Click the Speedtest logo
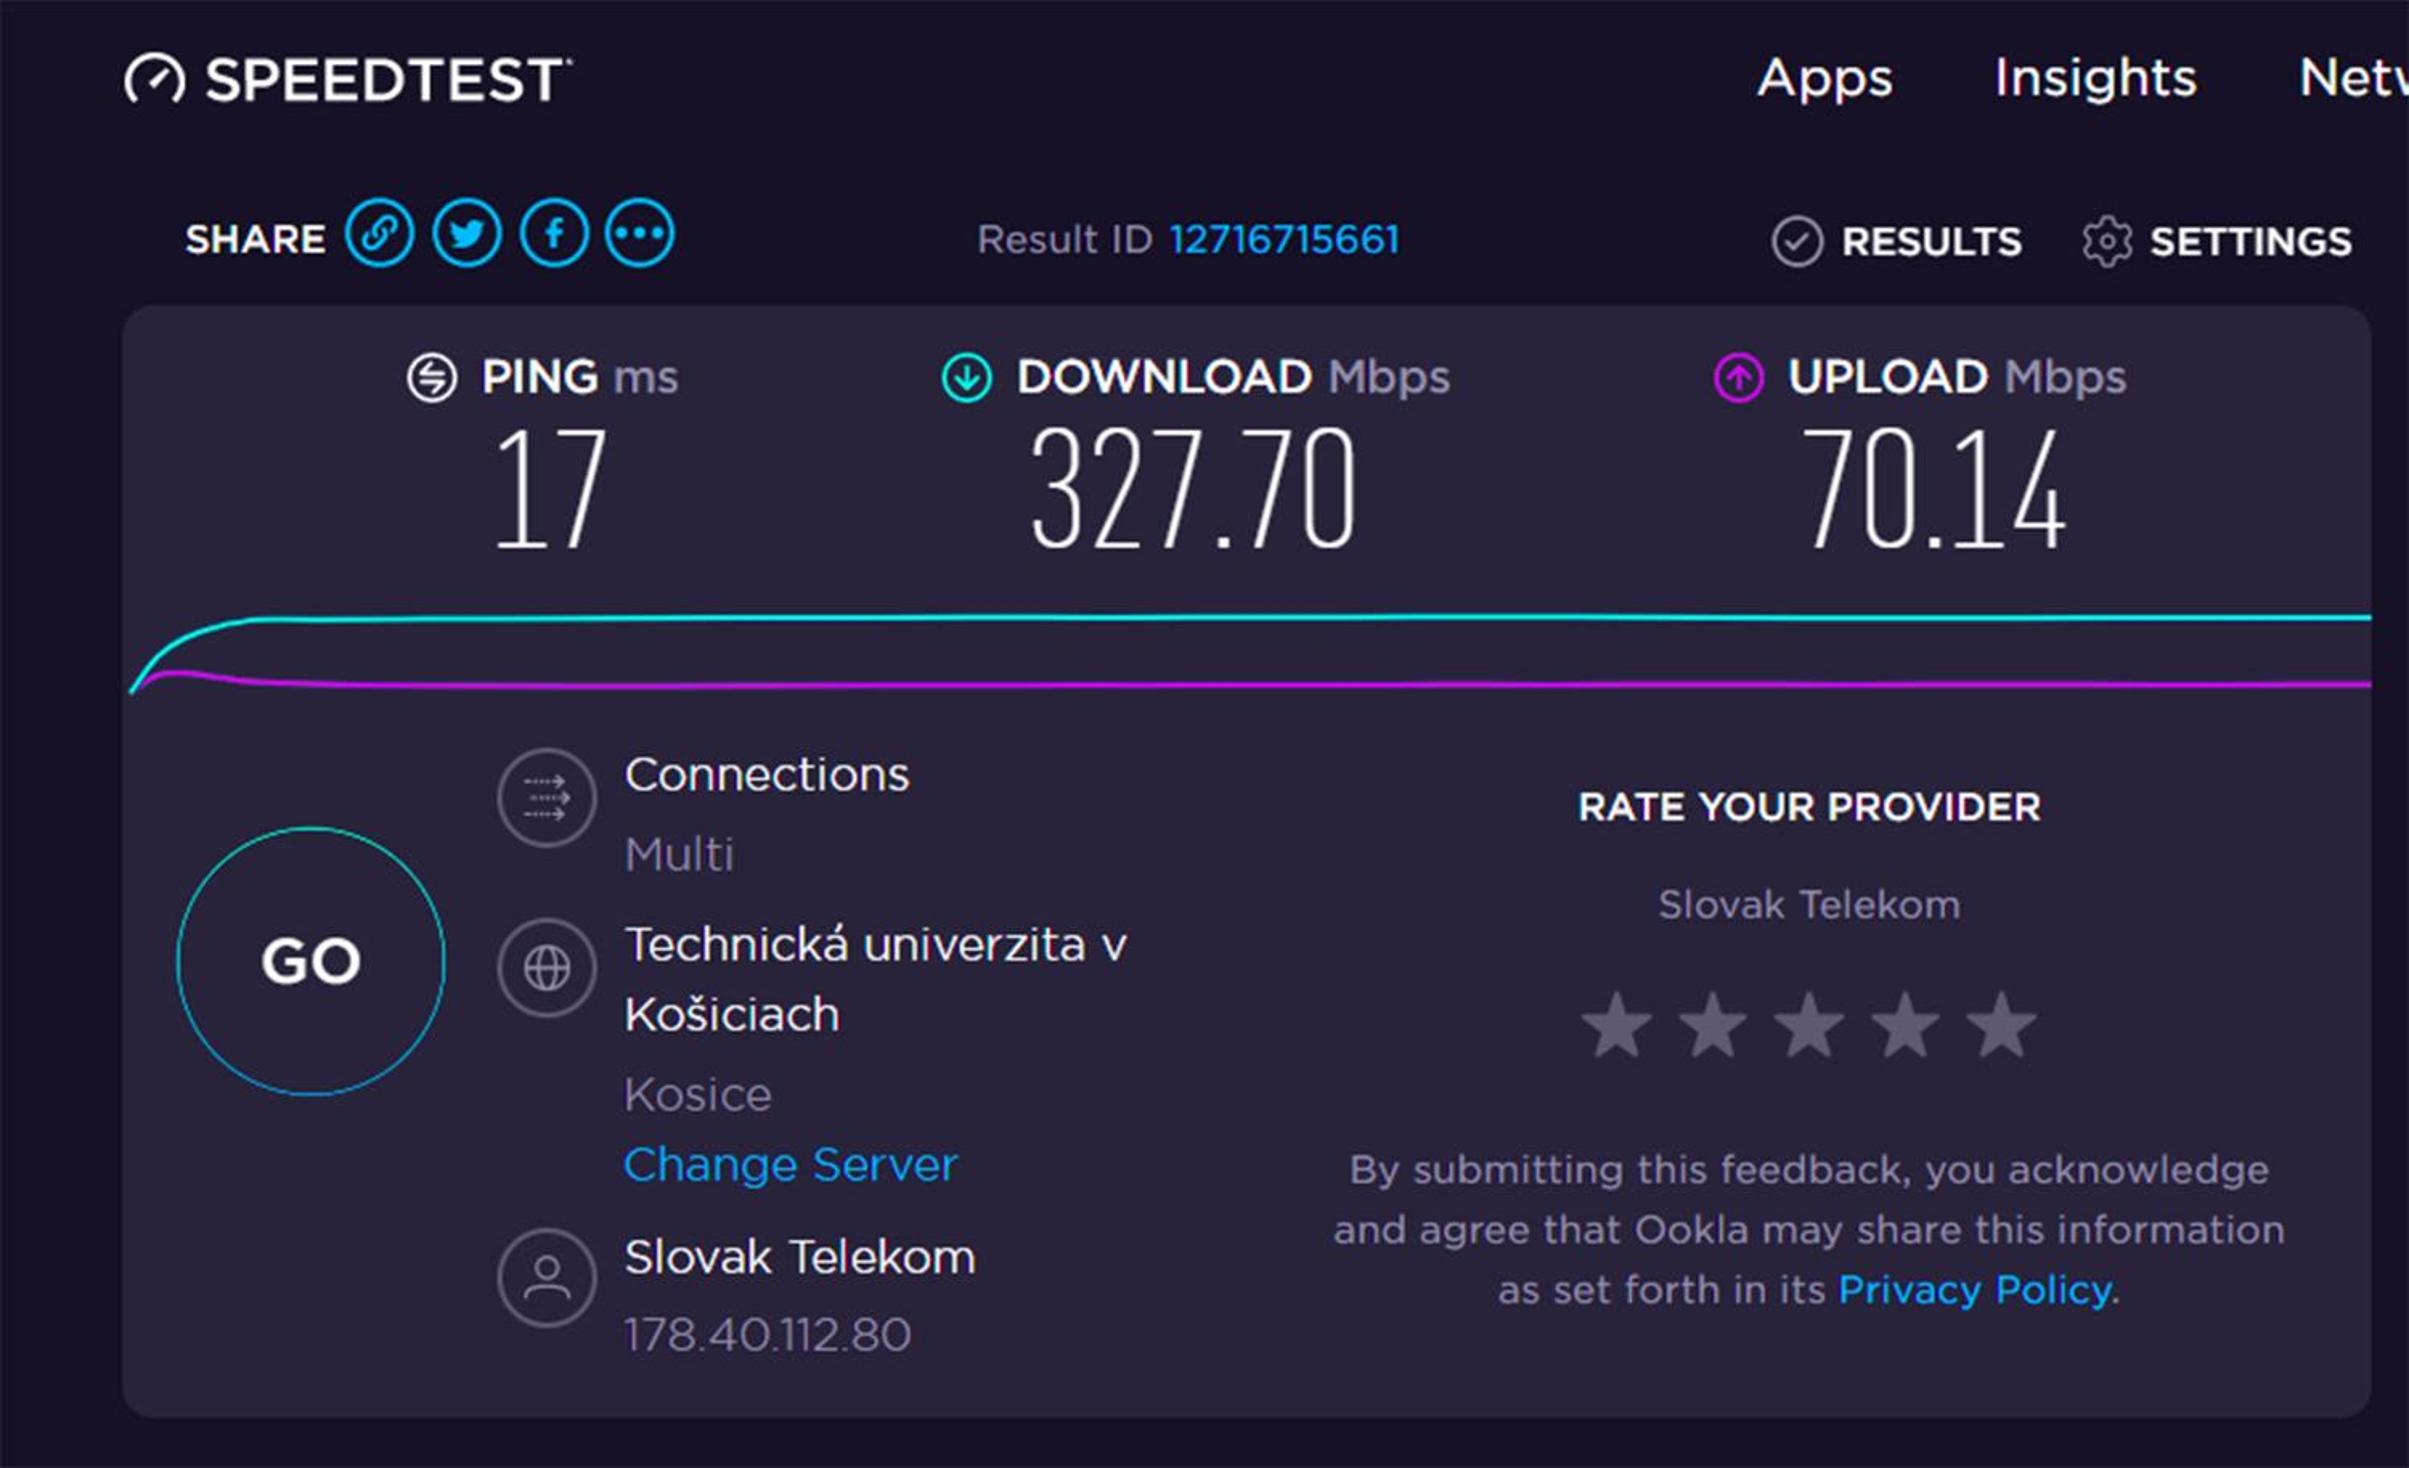This screenshot has width=2409, height=1468. tap(348, 79)
